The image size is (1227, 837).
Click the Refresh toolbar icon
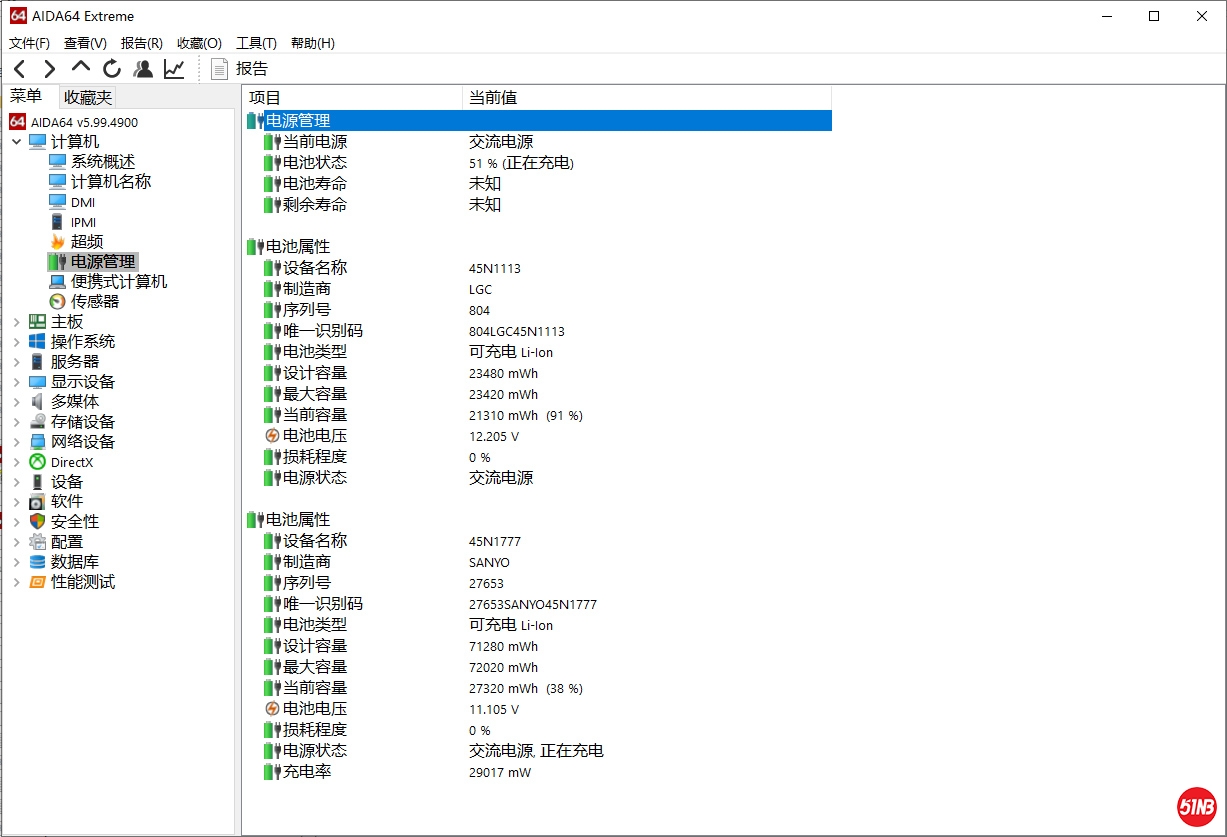pyautogui.click(x=112, y=69)
